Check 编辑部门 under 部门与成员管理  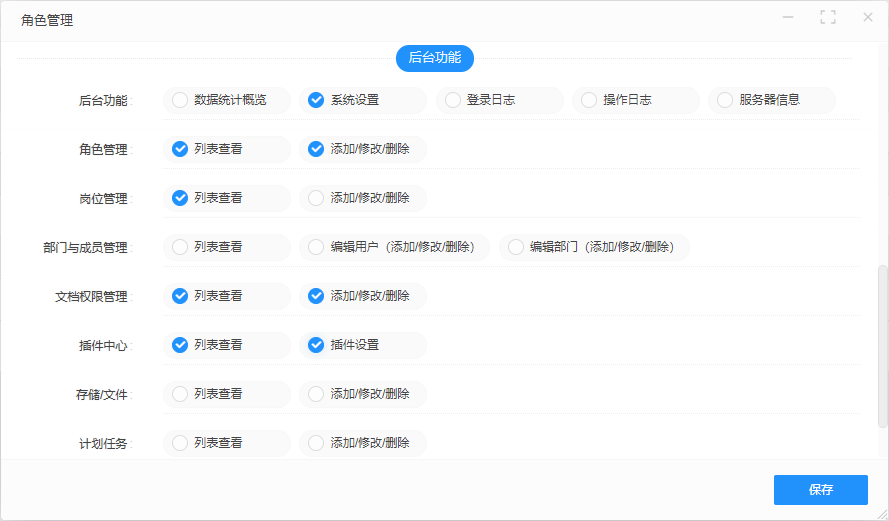[515, 247]
